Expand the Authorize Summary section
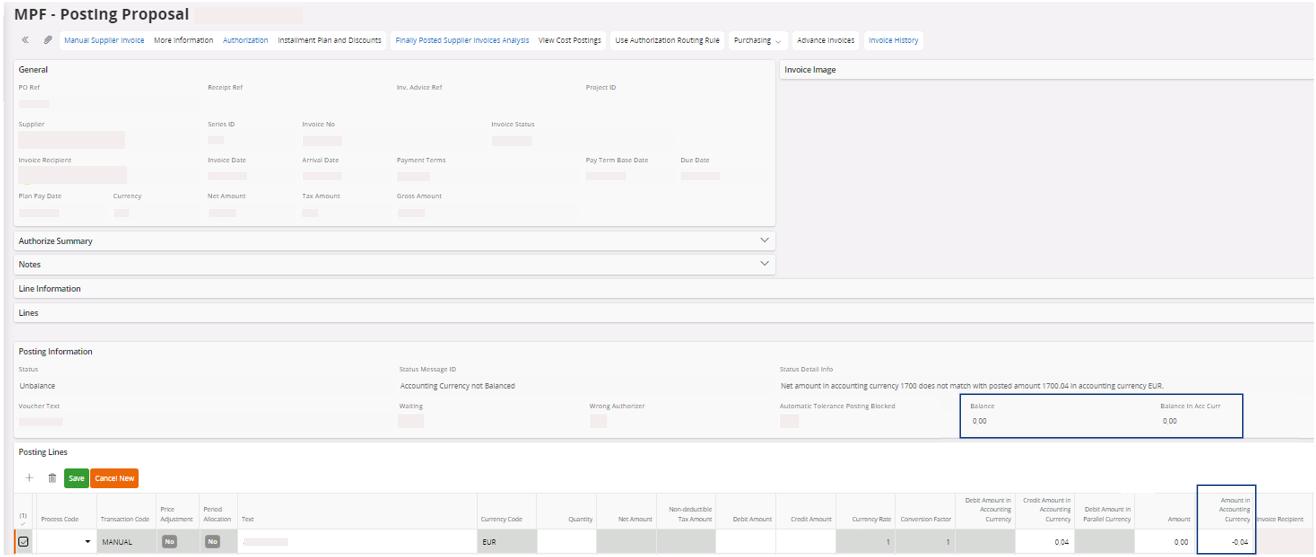 click(765, 241)
